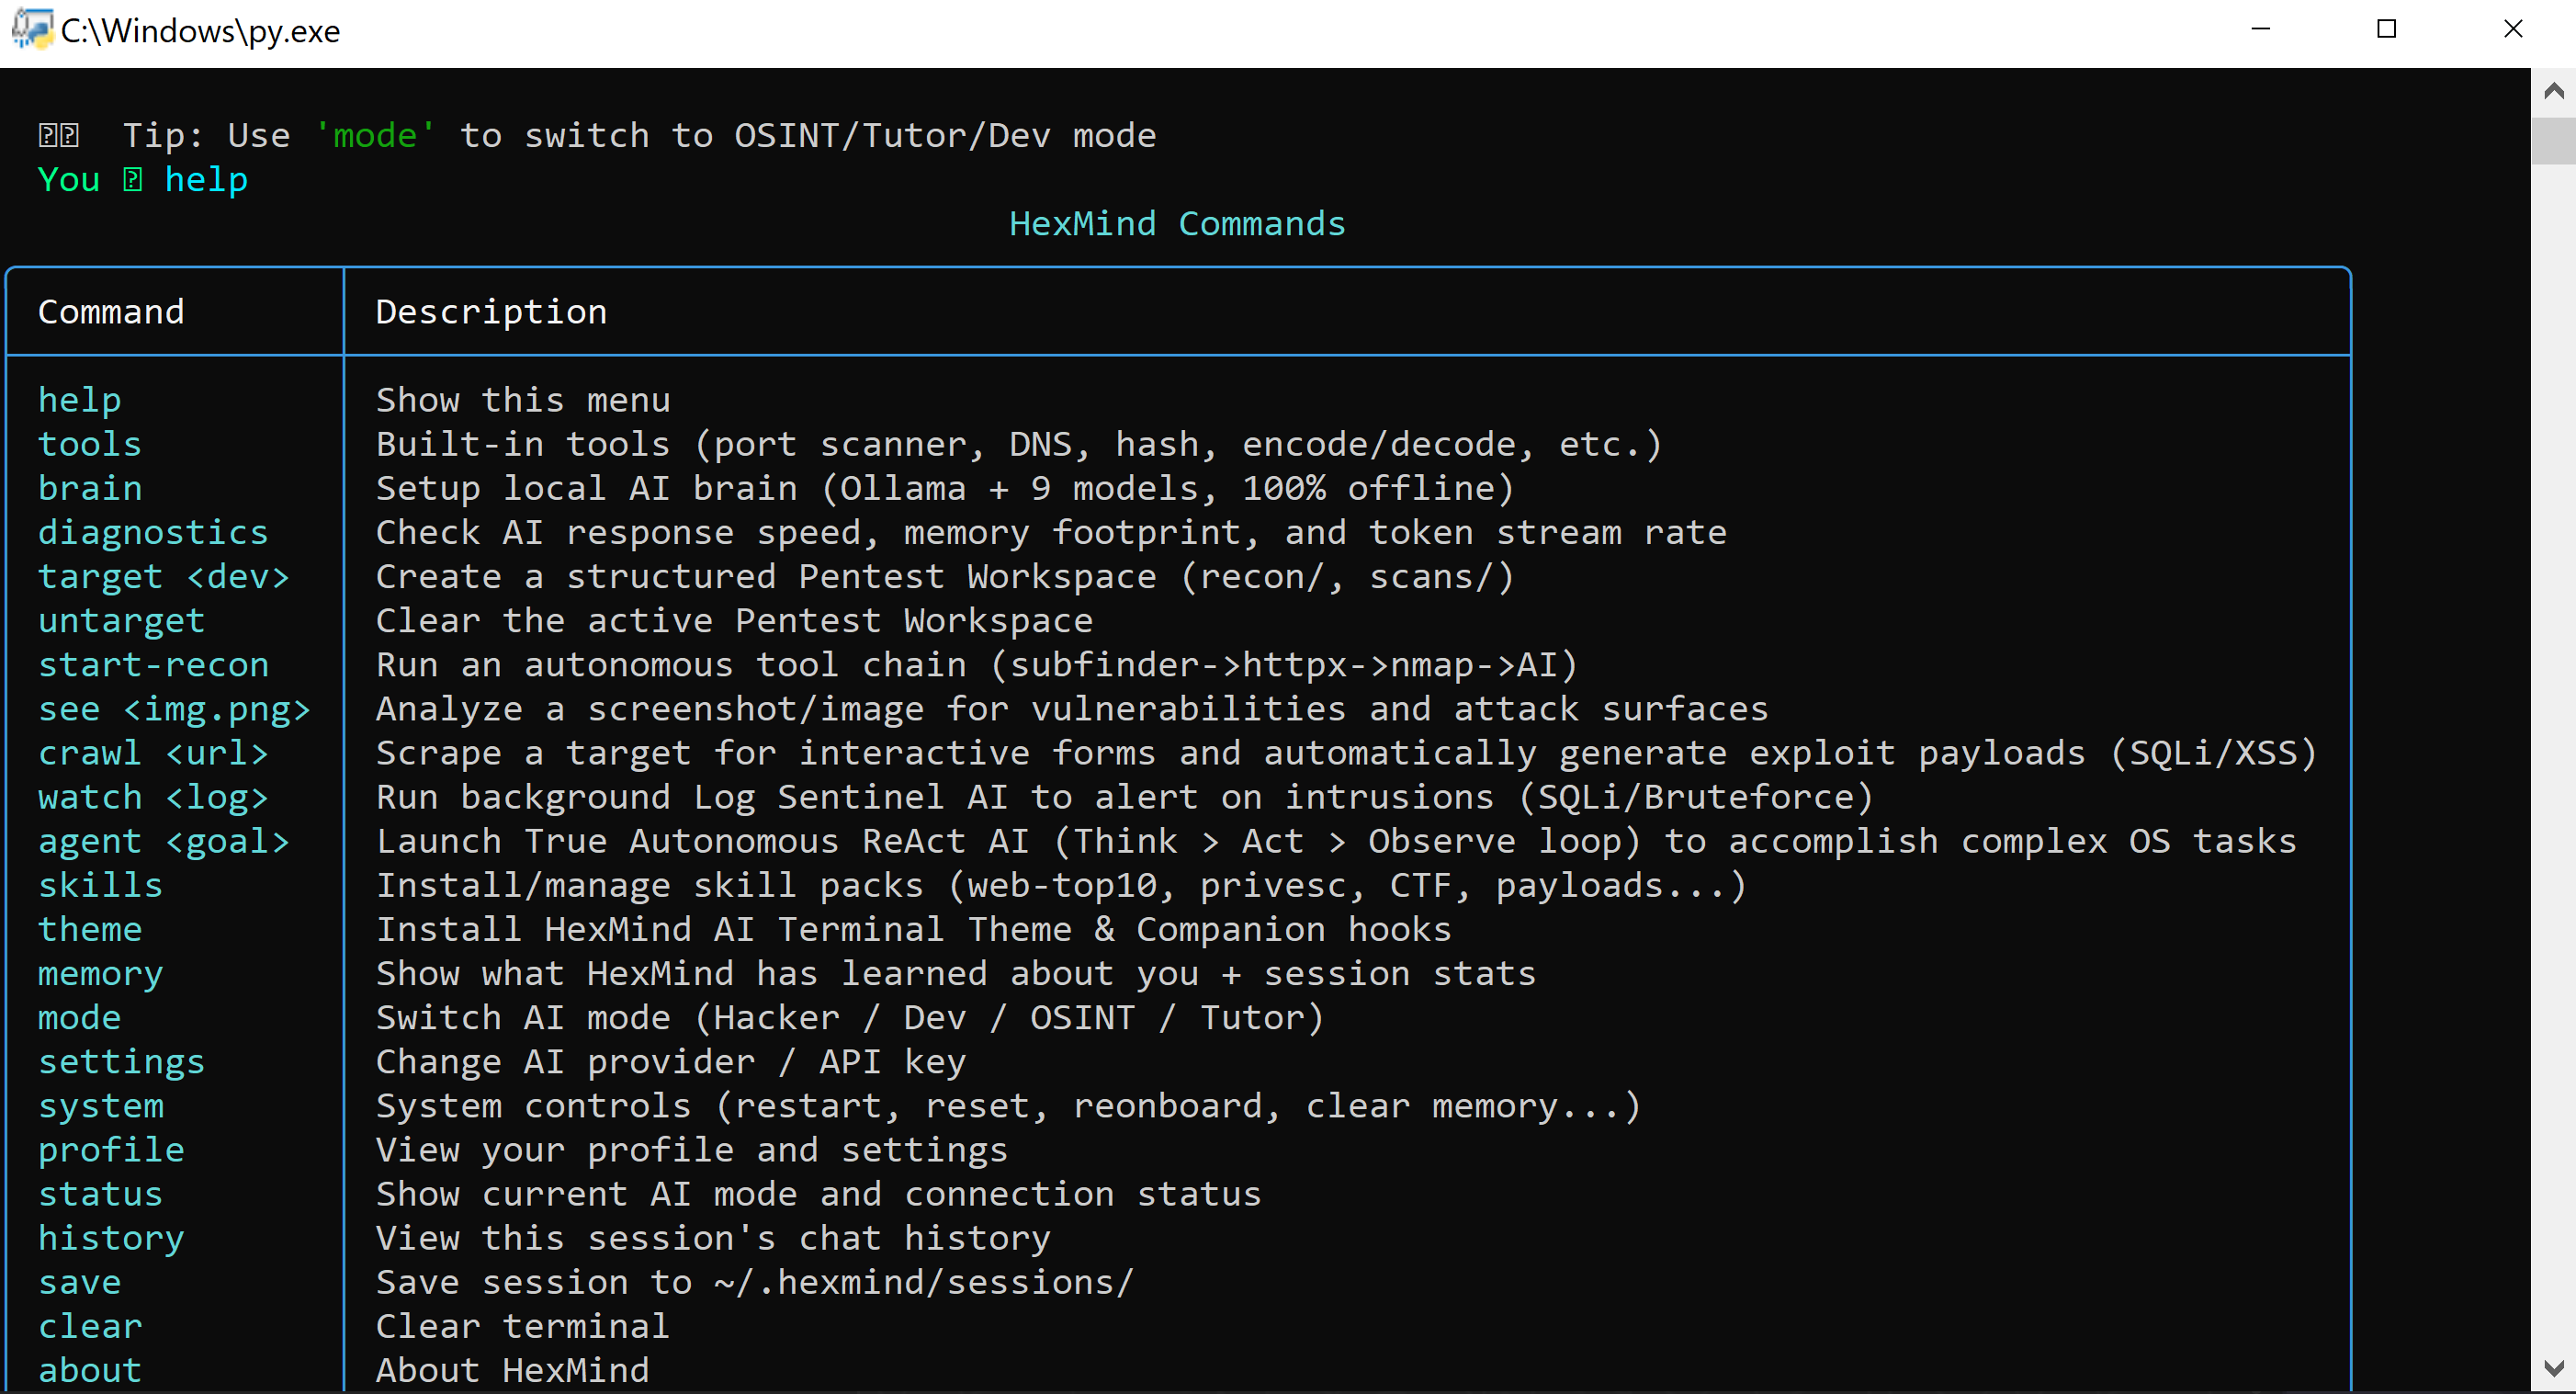Click the 'history' command entry
The height and width of the screenshot is (1394, 2576).
click(x=111, y=1238)
